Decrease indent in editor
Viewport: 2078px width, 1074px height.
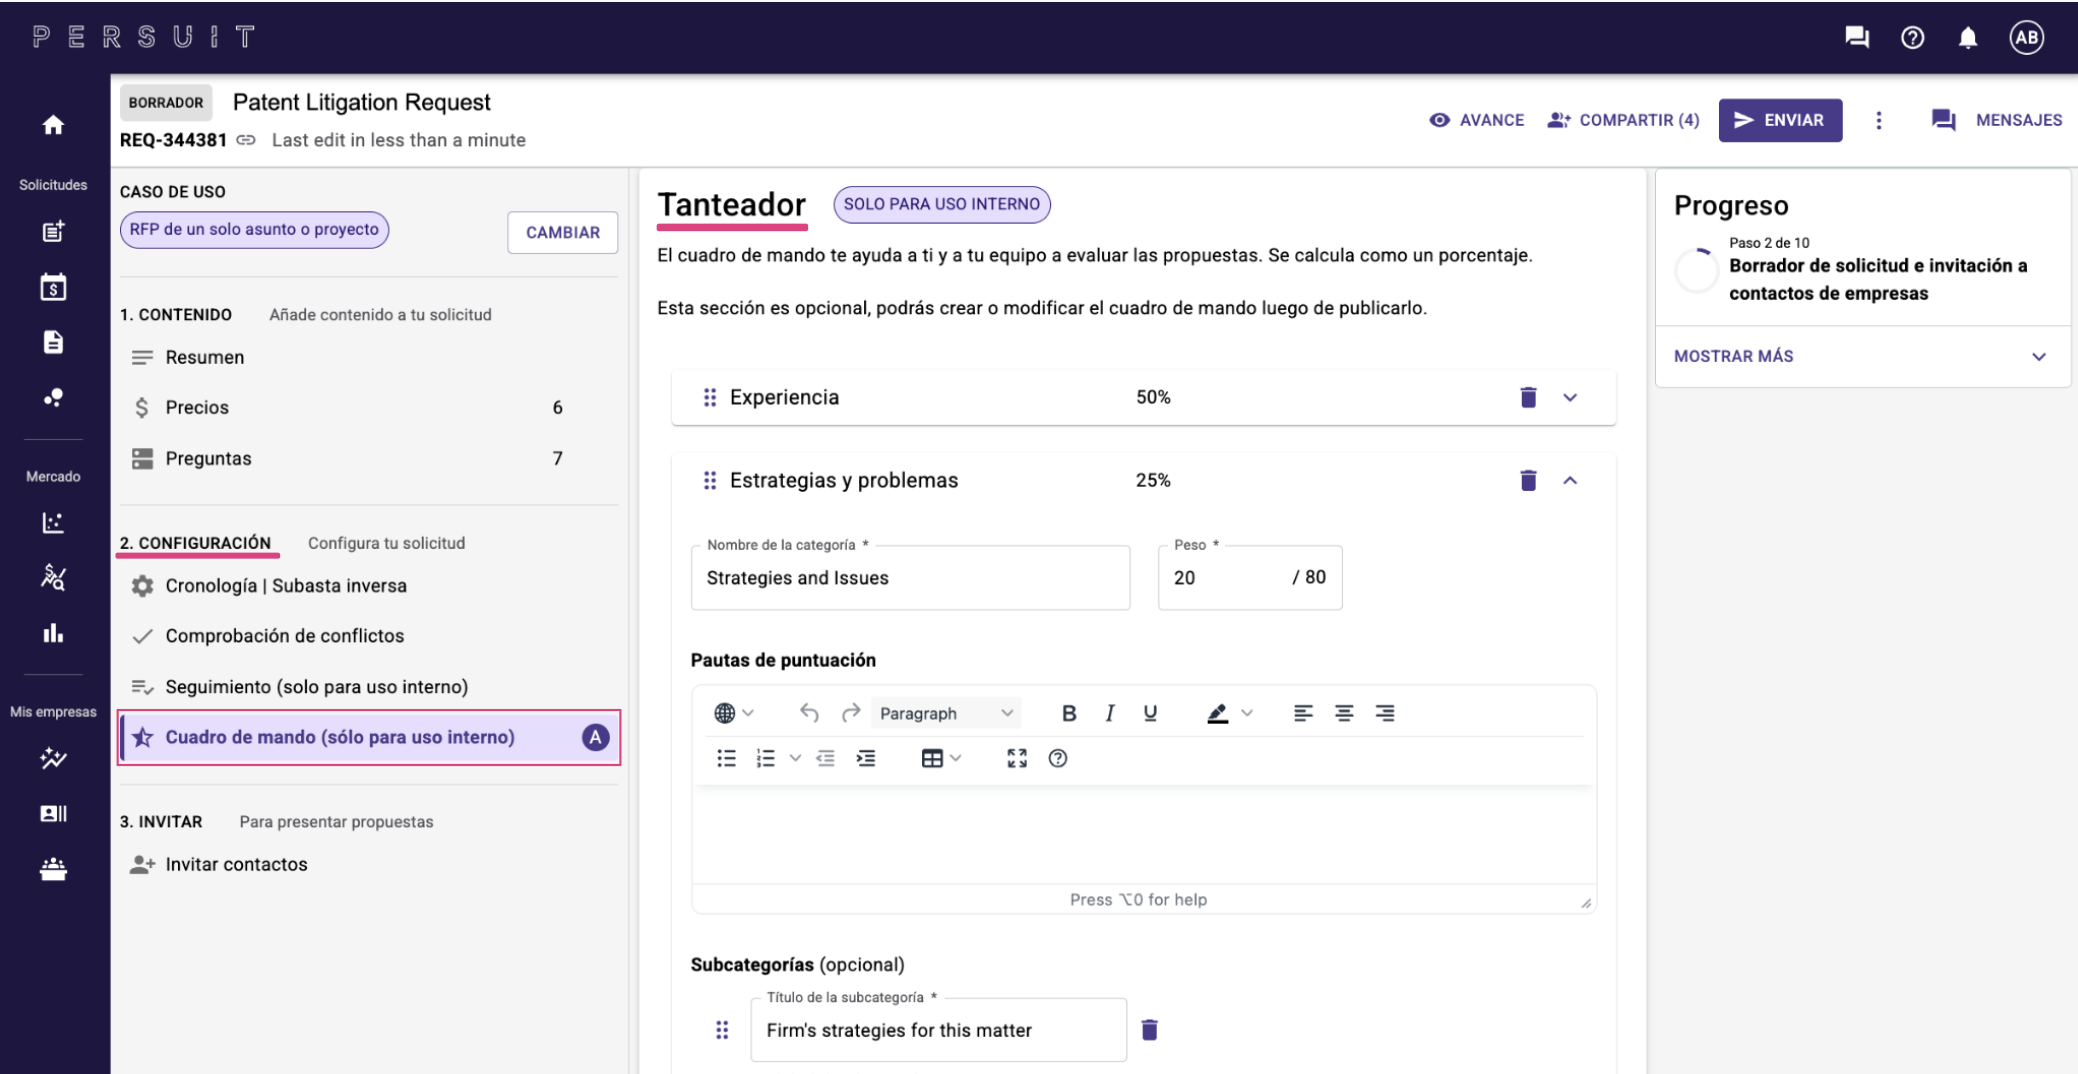(x=825, y=758)
